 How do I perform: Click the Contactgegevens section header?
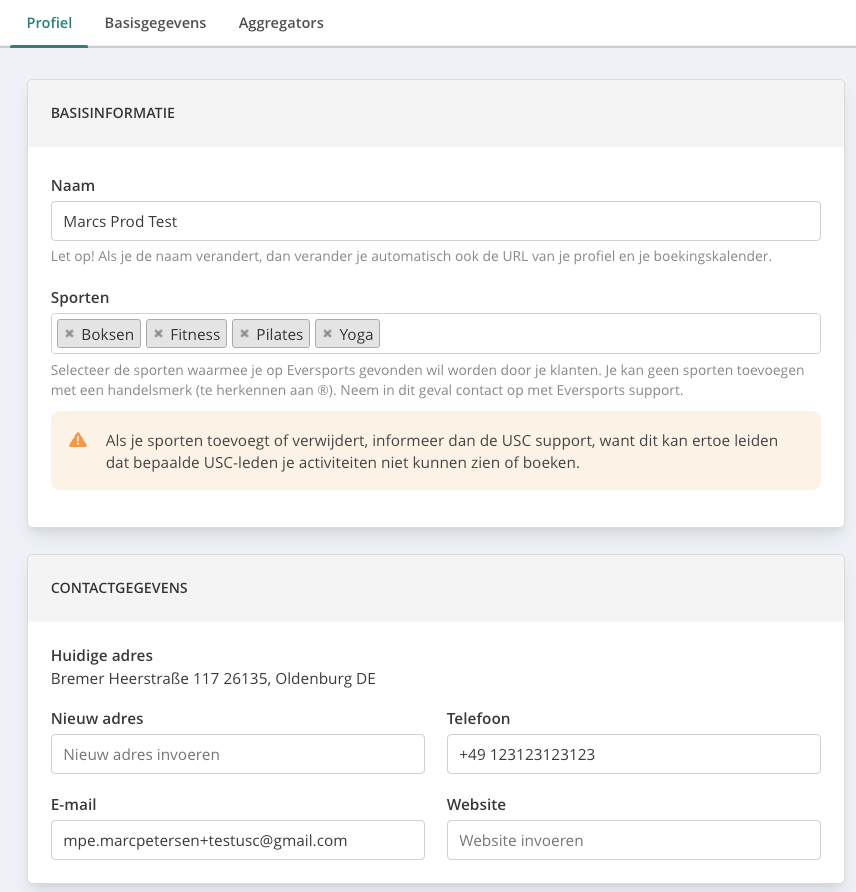[x=119, y=588]
